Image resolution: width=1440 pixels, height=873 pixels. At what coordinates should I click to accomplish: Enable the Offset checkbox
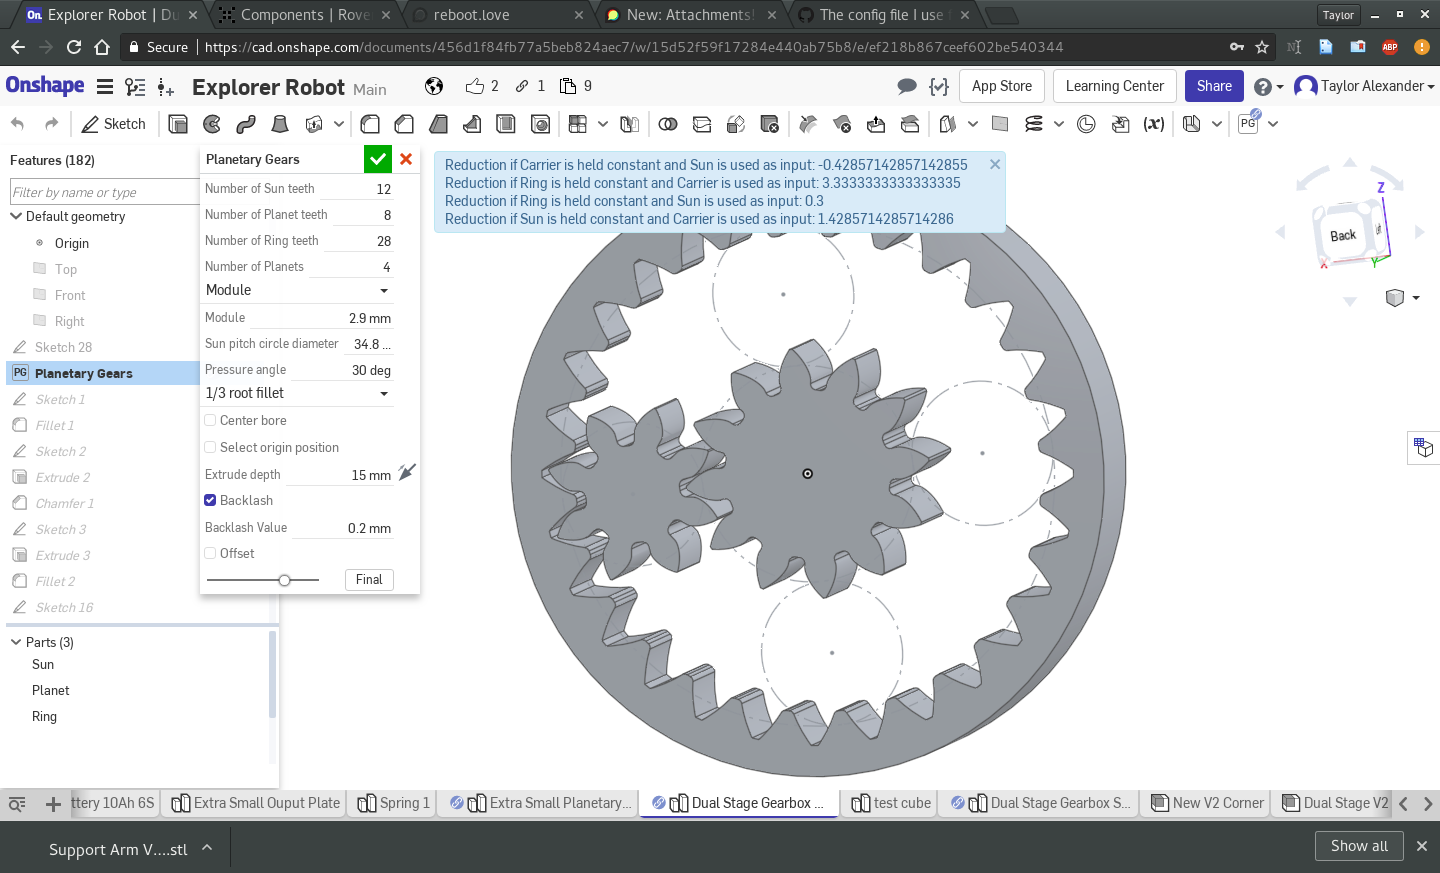tap(210, 554)
